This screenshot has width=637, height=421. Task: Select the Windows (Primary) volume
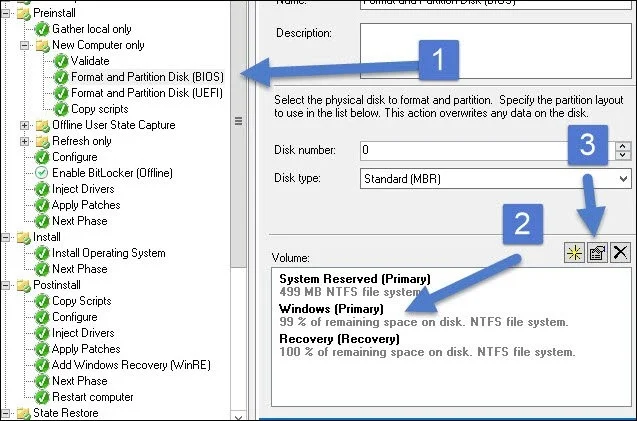tap(424, 315)
